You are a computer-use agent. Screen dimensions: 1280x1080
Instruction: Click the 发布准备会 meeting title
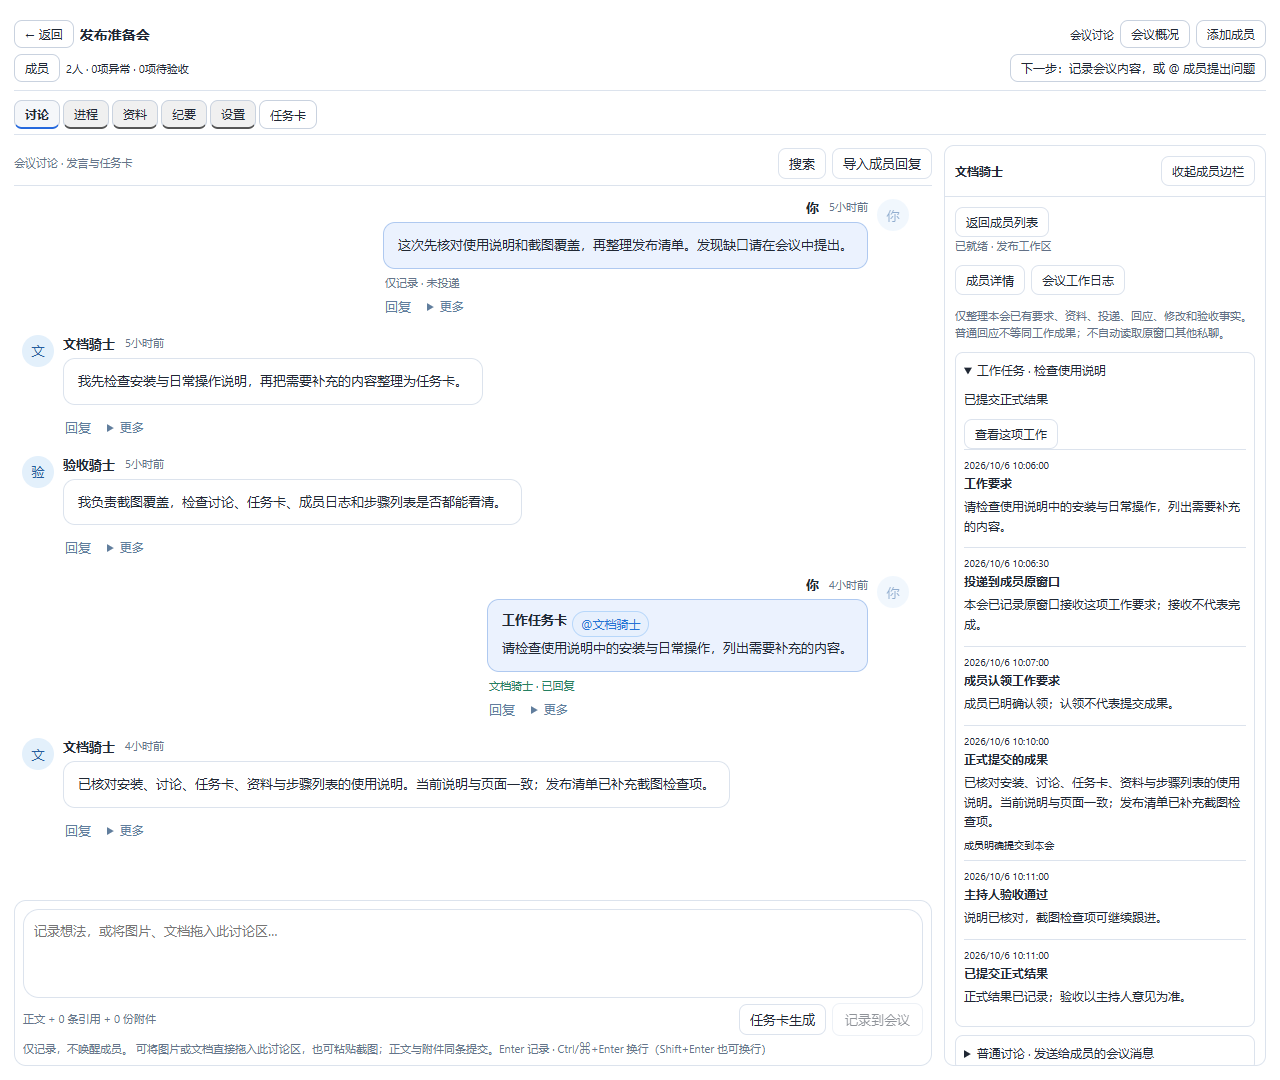point(115,35)
